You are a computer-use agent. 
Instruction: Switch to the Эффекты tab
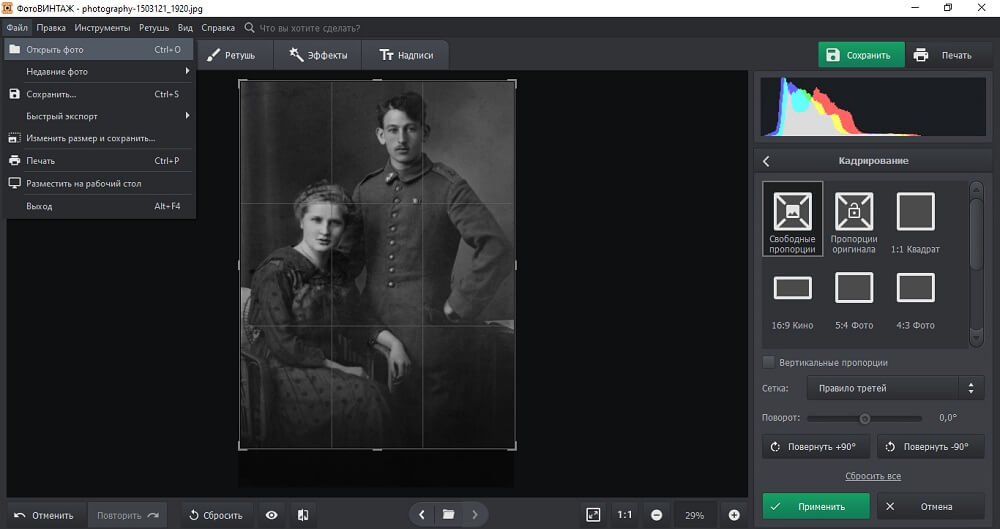click(x=318, y=56)
